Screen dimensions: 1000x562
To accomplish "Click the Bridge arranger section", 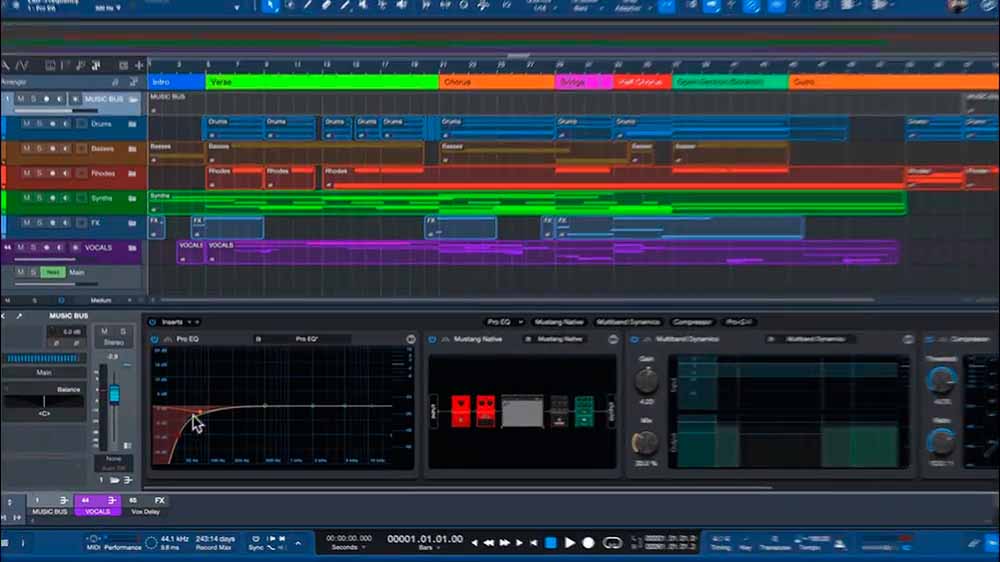I will click(584, 82).
